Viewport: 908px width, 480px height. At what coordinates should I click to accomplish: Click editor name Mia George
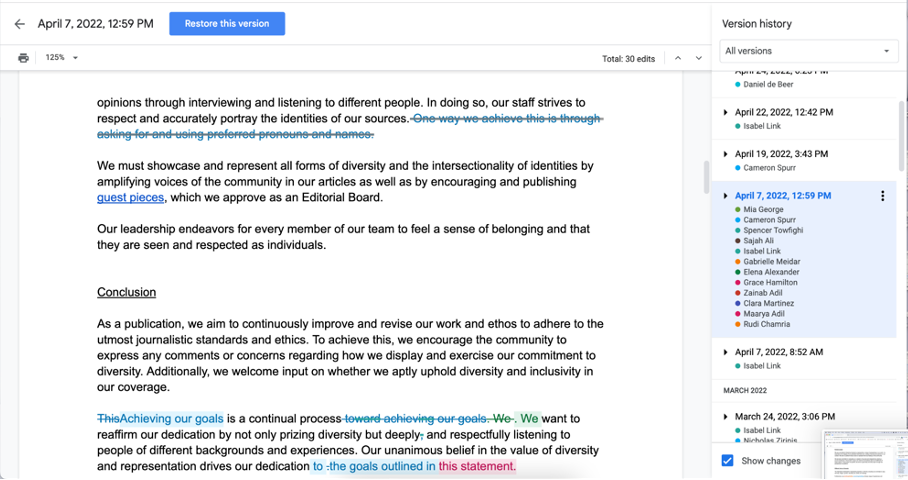[x=763, y=210]
